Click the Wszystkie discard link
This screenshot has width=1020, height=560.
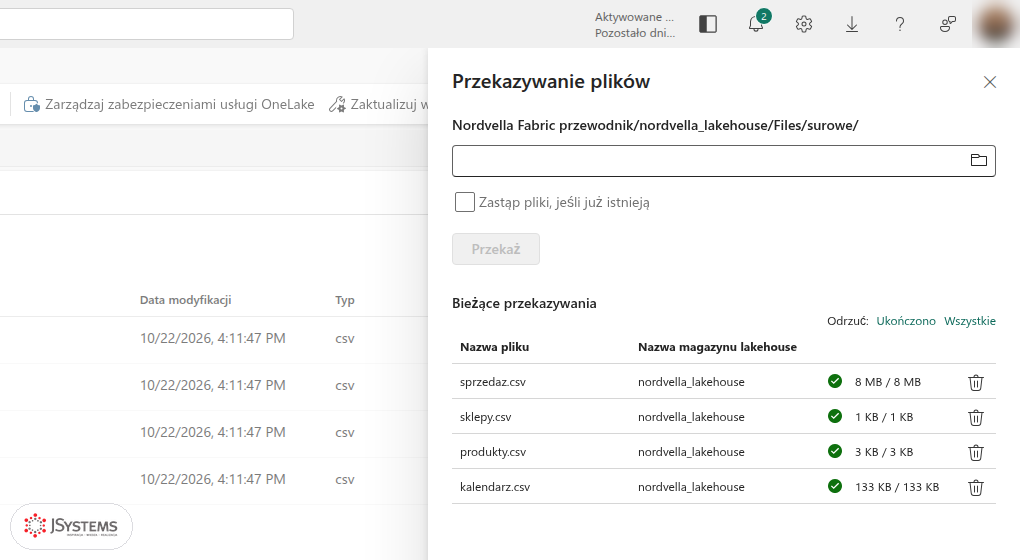coord(970,321)
